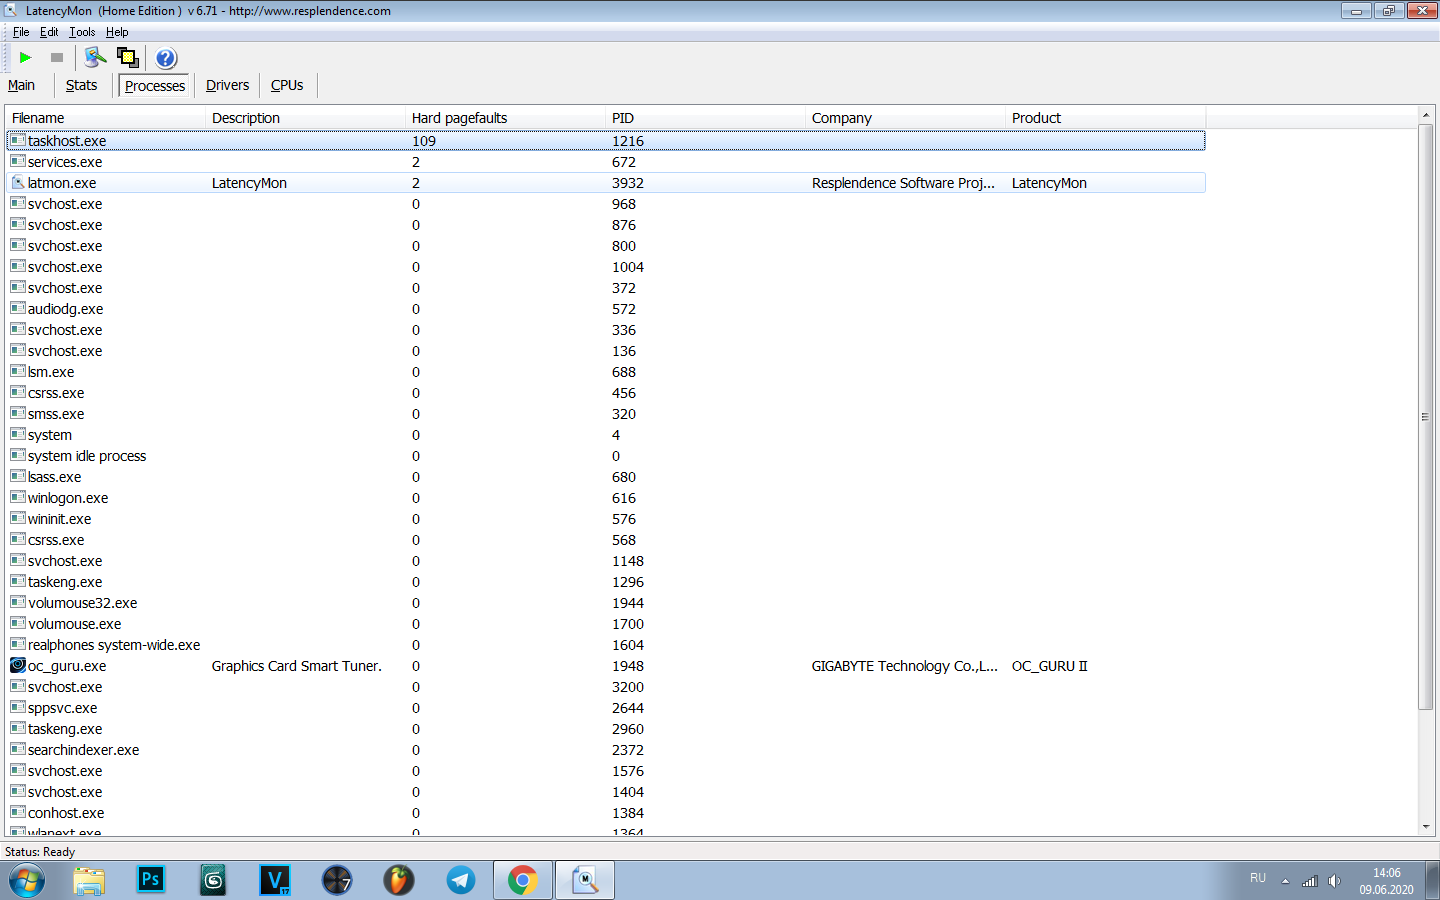Click the scroll up arrow of process list
This screenshot has height=900, width=1440.
(1426, 116)
